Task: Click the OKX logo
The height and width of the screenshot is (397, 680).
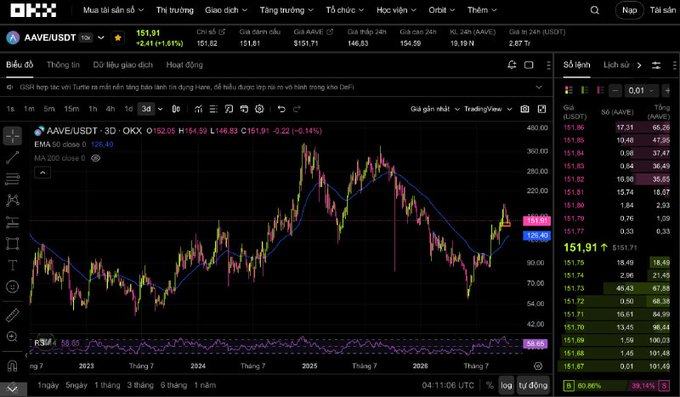Action: tap(33, 10)
